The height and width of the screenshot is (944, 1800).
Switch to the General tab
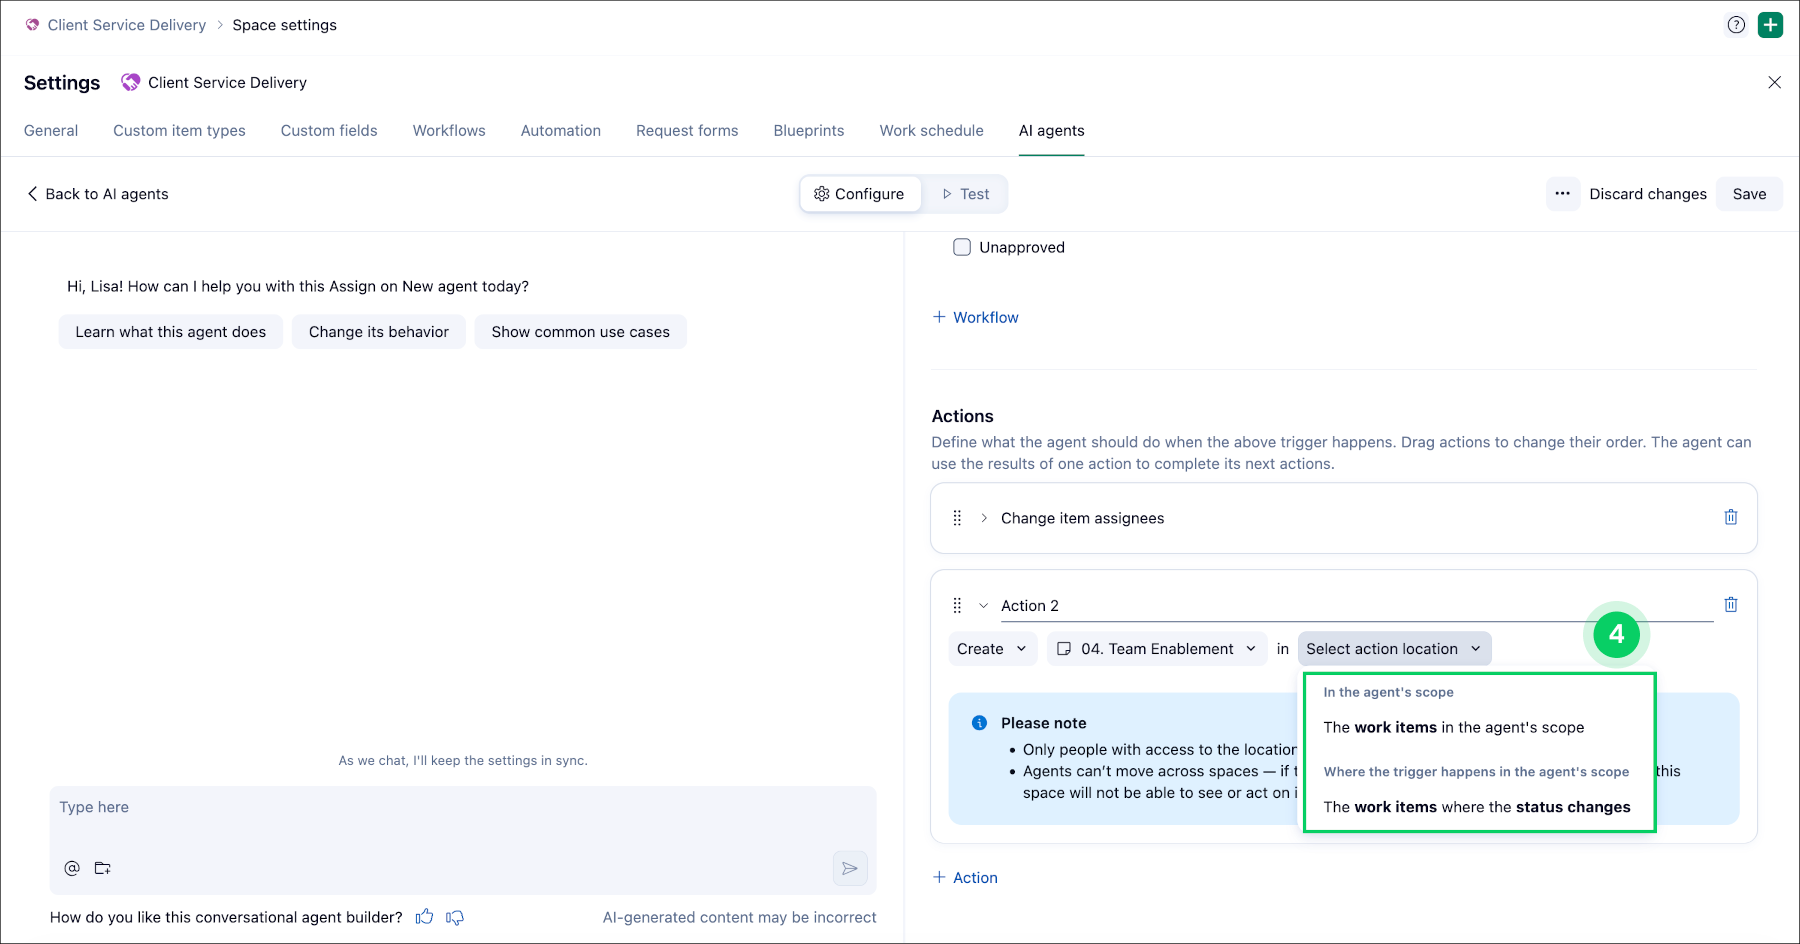tap(51, 130)
